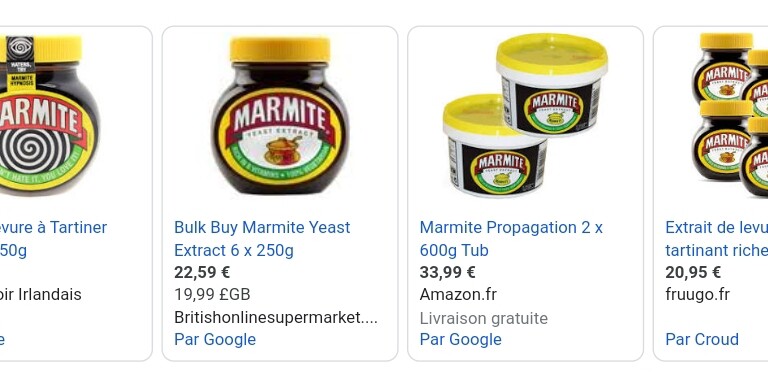Click the Par Google label under Amazon.fr
768x373 pixels.
coord(460,339)
